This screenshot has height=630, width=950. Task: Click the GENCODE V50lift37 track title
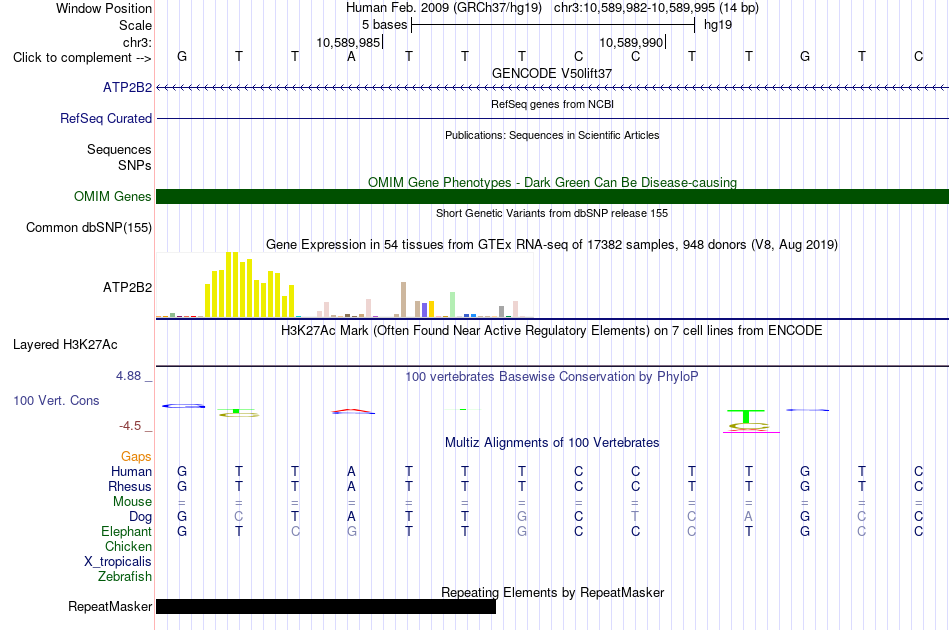[x=552, y=73]
